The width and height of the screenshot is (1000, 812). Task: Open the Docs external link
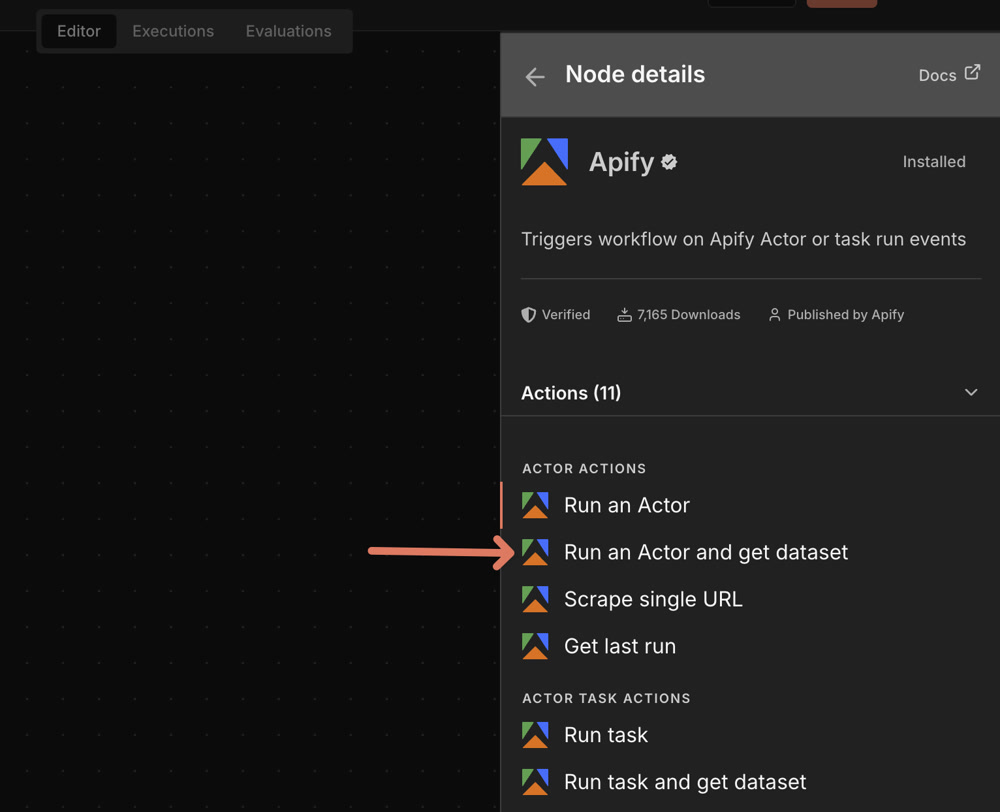click(949, 75)
